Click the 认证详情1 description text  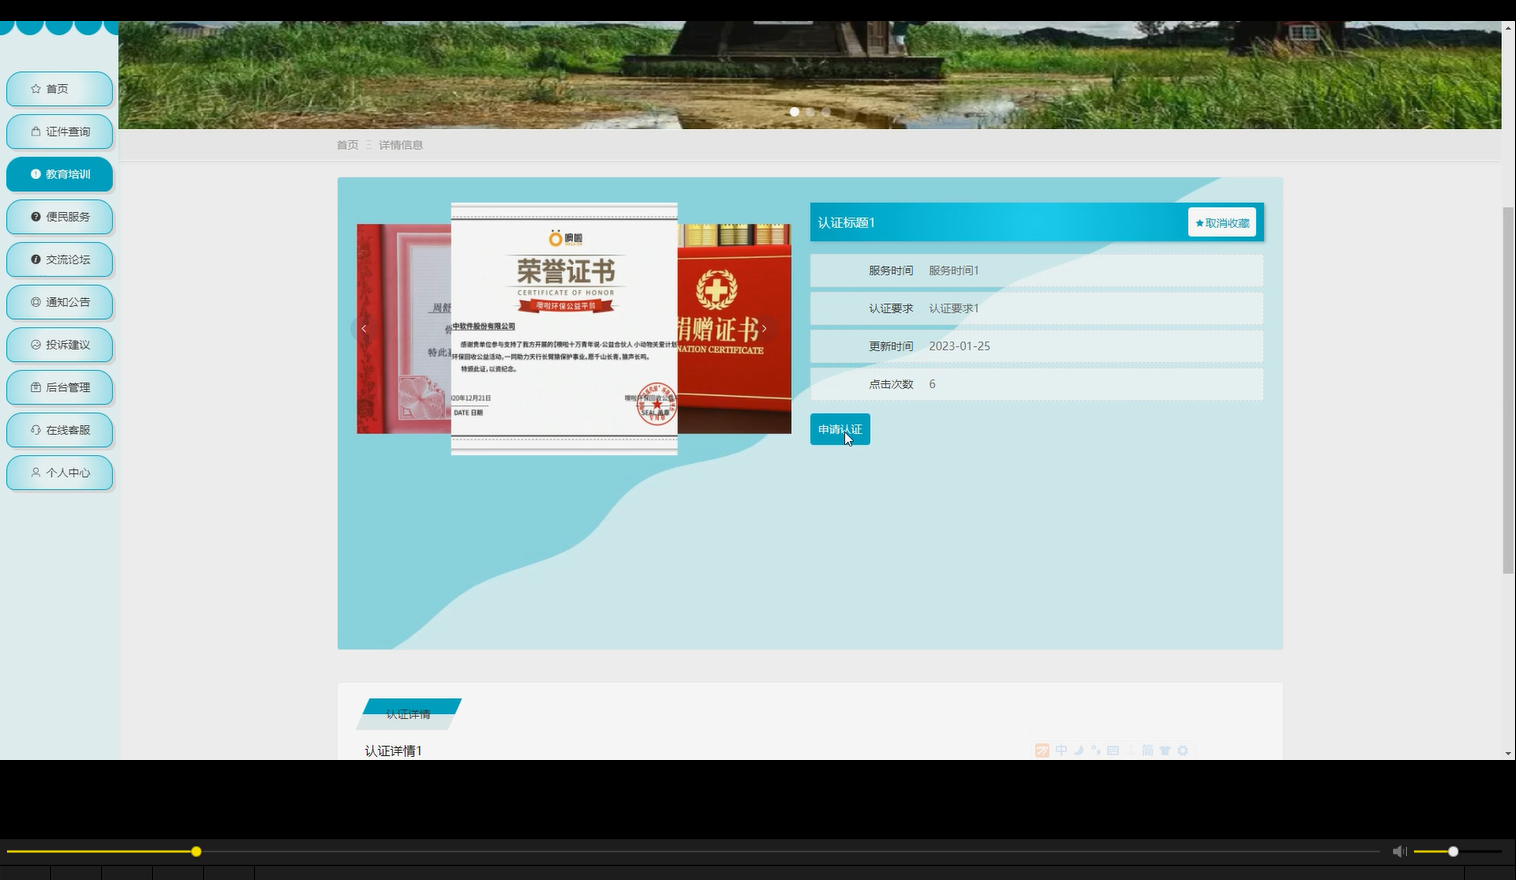393,751
